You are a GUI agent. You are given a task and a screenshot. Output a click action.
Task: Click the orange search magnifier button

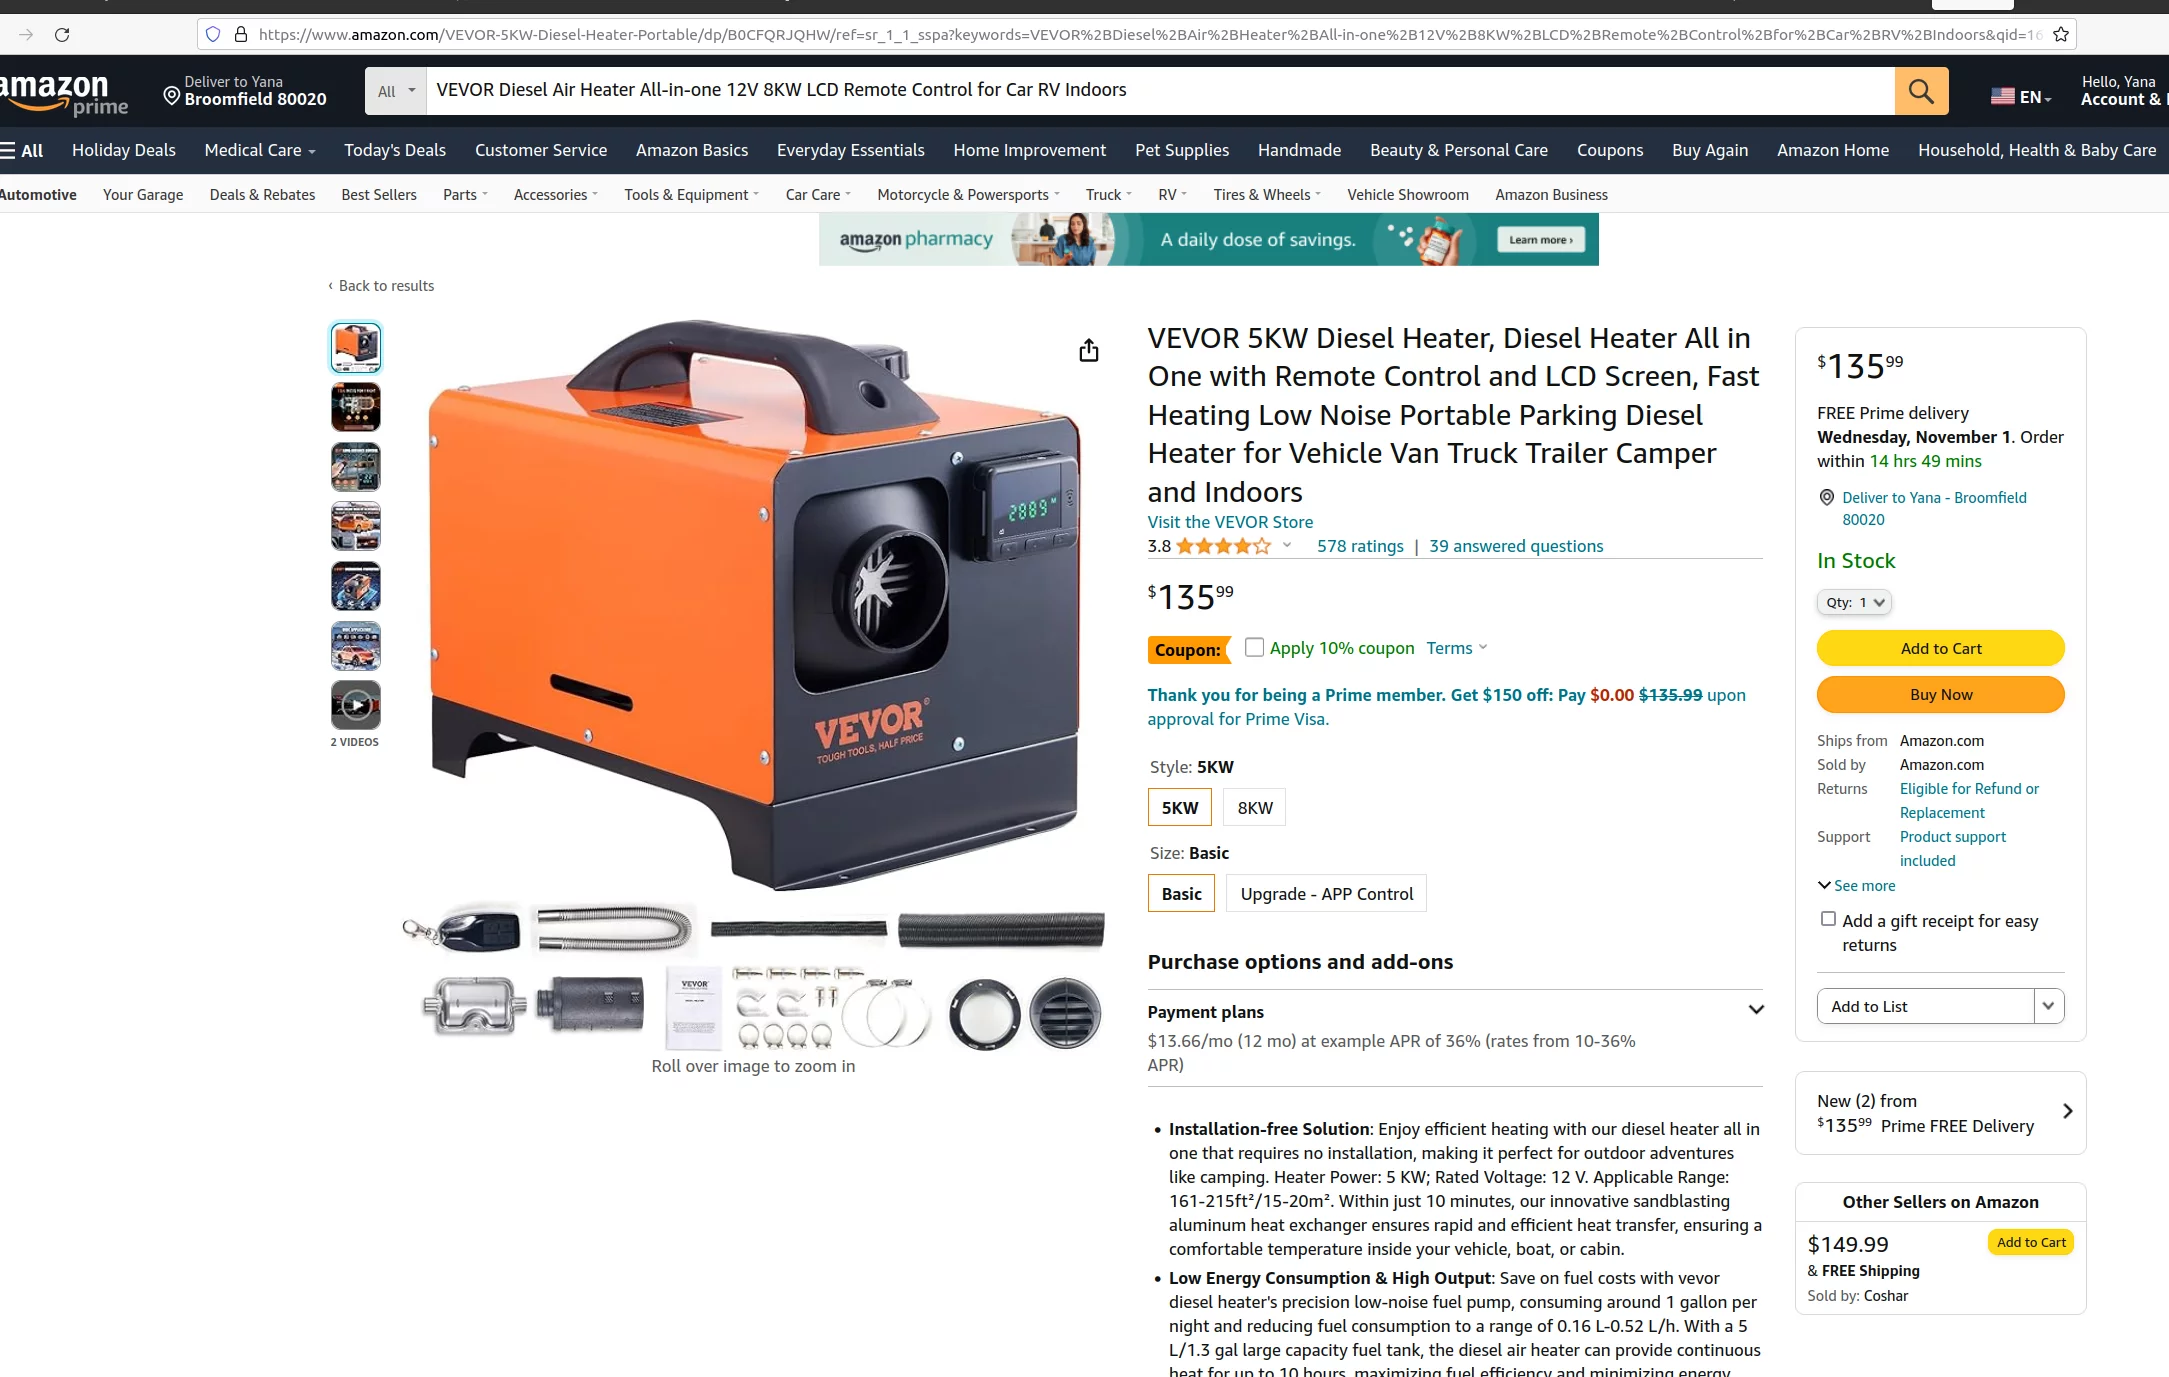click(x=1921, y=91)
